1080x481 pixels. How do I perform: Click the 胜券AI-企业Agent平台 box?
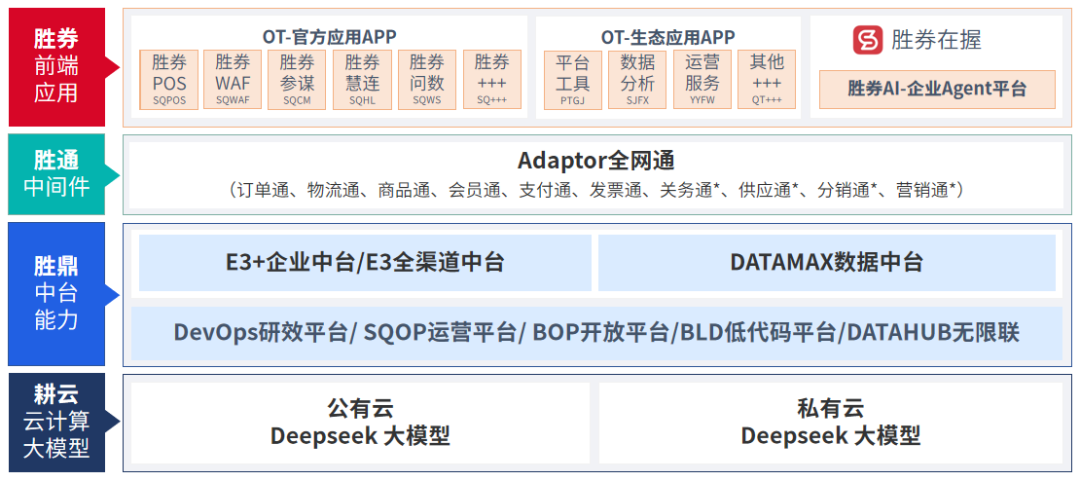click(937, 89)
